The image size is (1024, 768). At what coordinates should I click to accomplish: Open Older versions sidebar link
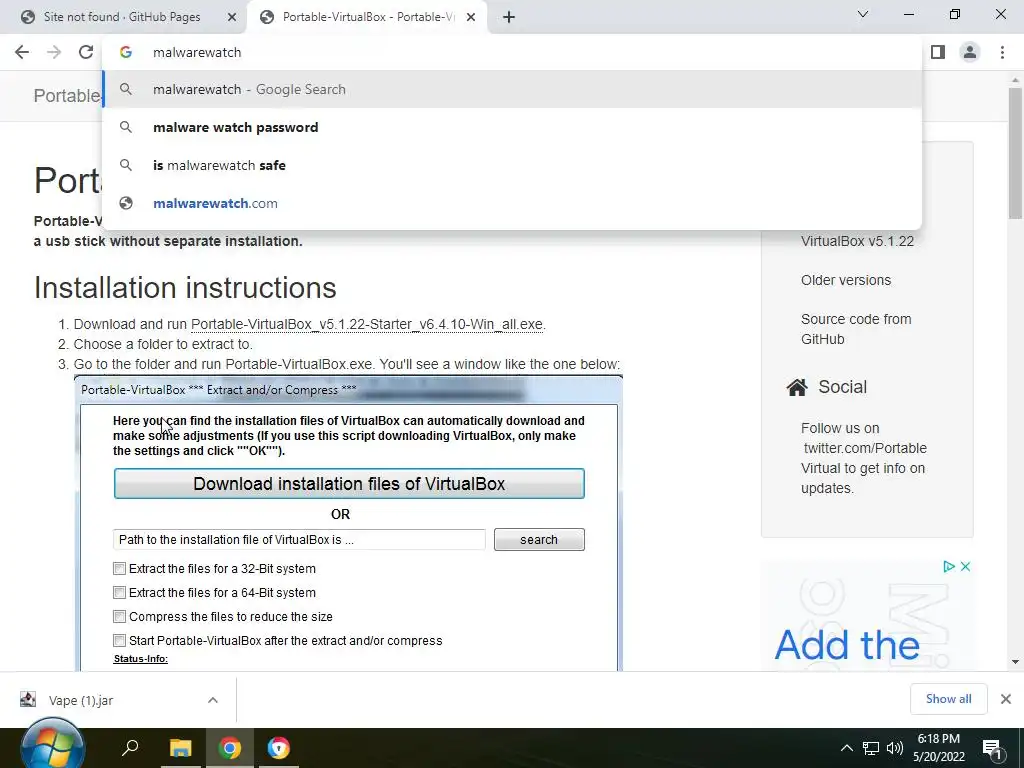(846, 280)
